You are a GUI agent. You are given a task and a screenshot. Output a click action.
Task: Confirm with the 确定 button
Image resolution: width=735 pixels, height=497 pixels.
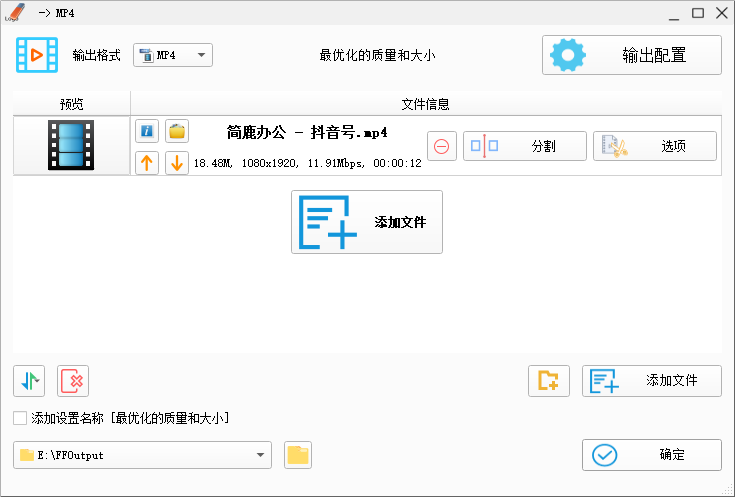coord(652,455)
